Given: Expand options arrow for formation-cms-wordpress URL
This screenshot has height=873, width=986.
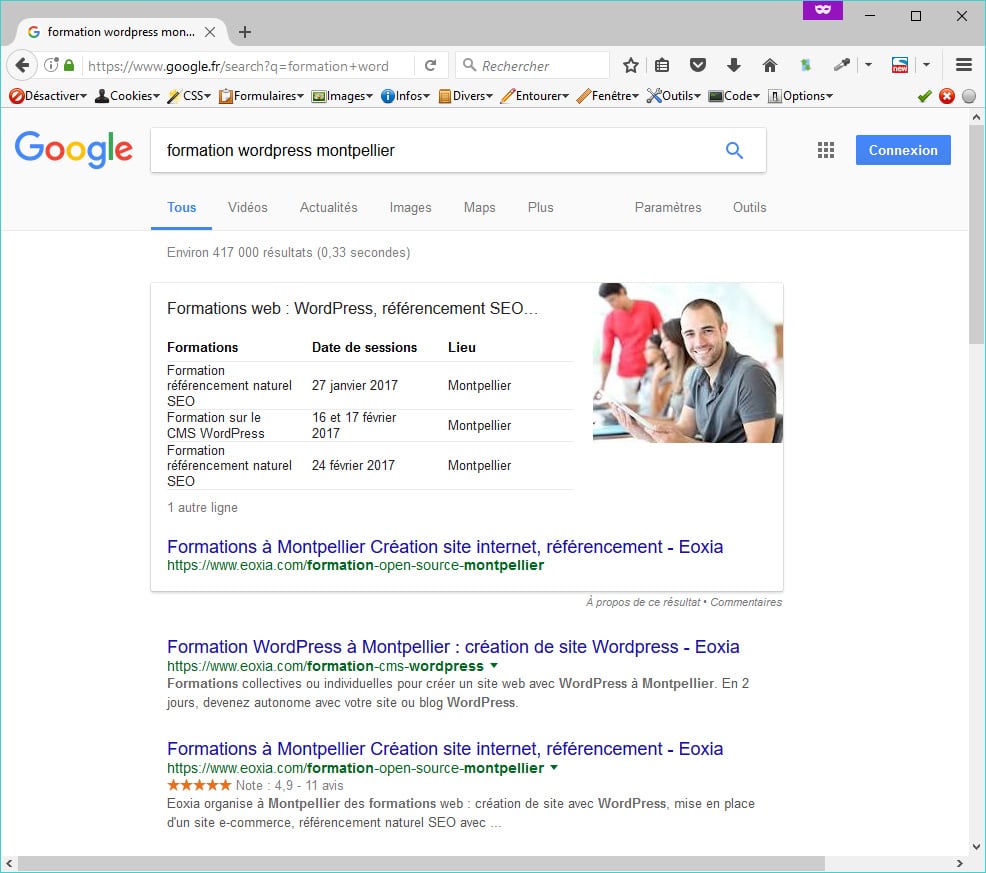Looking at the screenshot, I should pyautogui.click(x=494, y=665).
